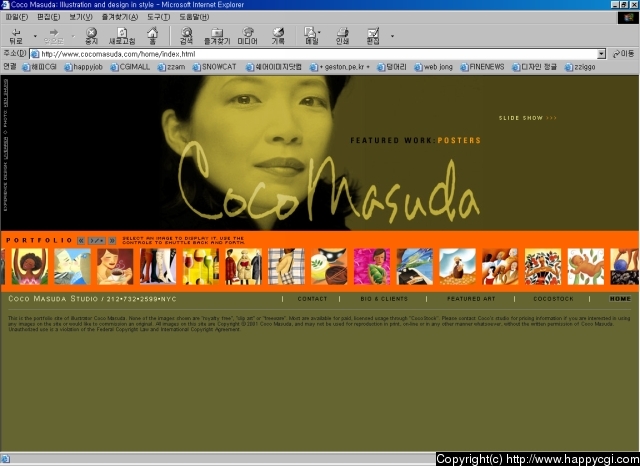Click the SLIDE SHOW link

(527, 118)
